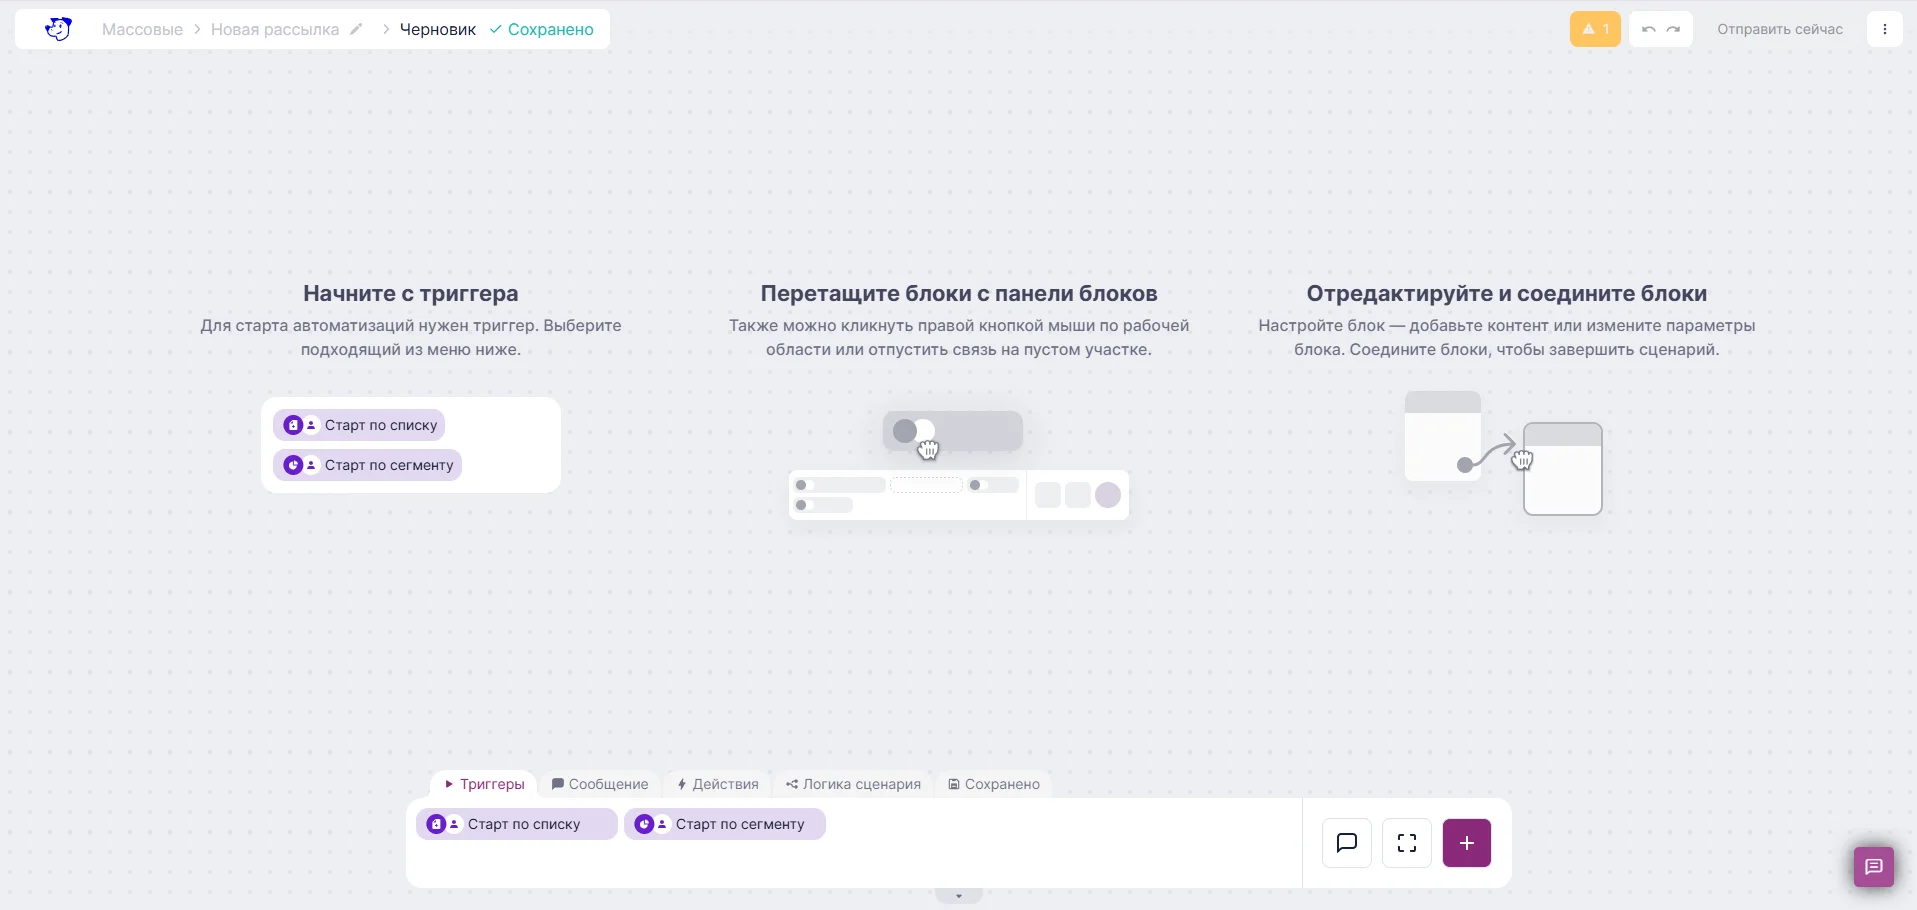Click the pencil icon to rename the campaign
Viewport: 1917px width, 910px height.
[x=356, y=29]
